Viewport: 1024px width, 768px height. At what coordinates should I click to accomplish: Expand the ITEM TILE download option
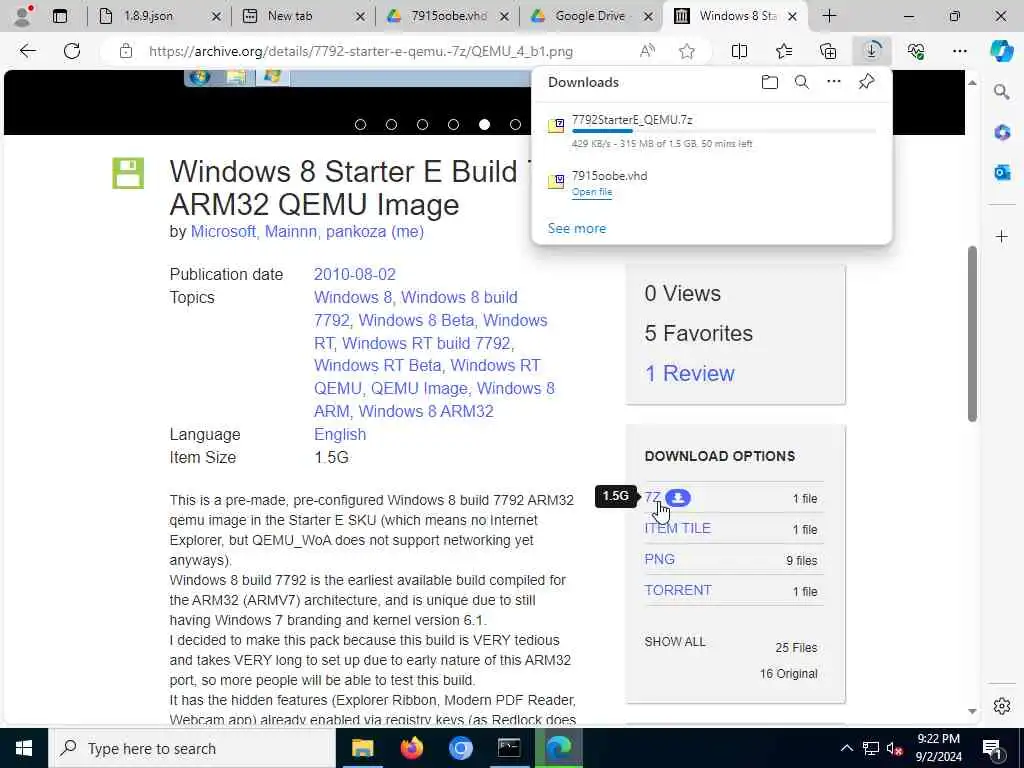(677, 528)
